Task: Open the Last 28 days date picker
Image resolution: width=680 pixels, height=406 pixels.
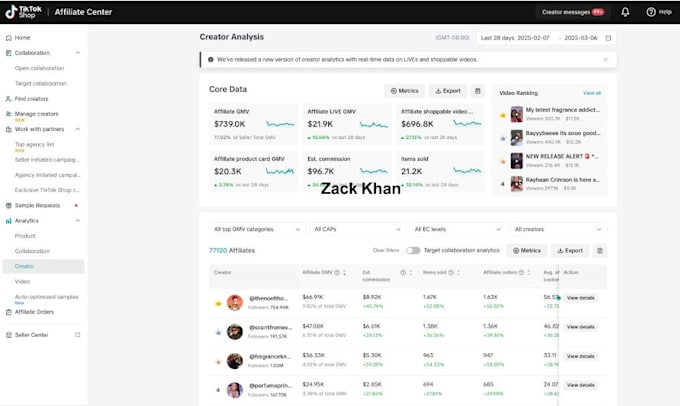Action: pyautogui.click(x=546, y=38)
